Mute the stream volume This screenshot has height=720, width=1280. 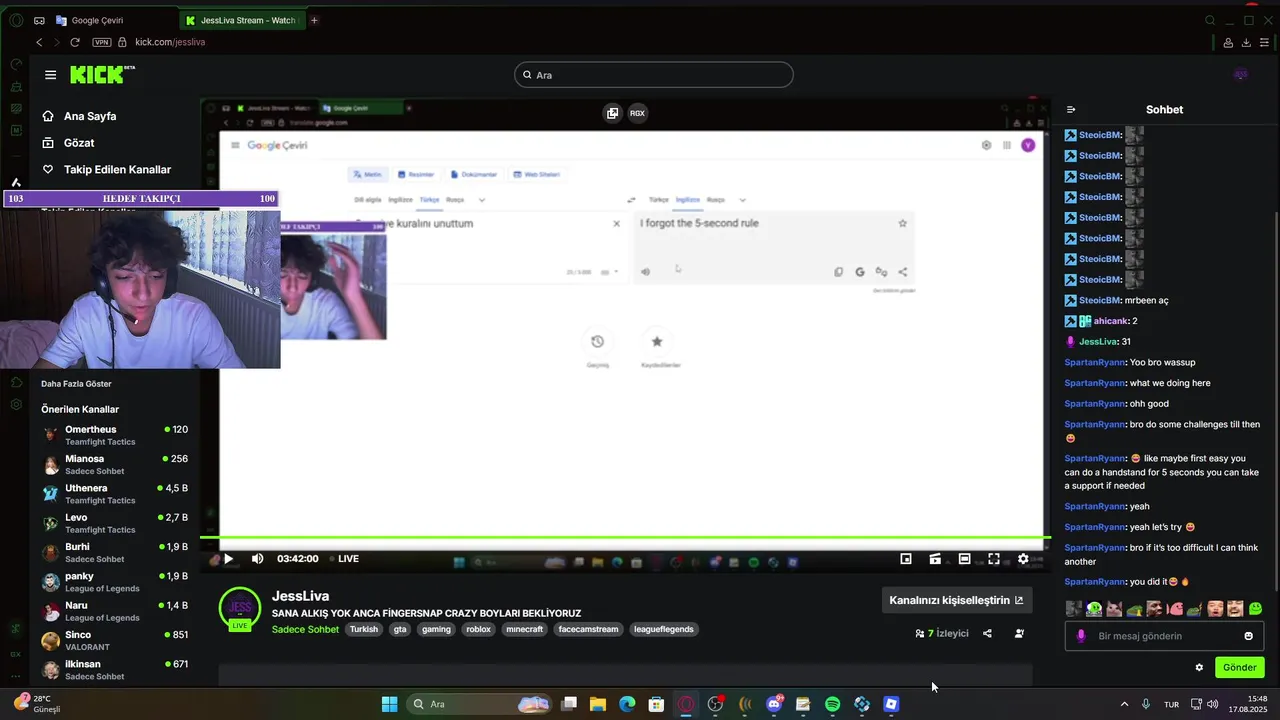257,559
